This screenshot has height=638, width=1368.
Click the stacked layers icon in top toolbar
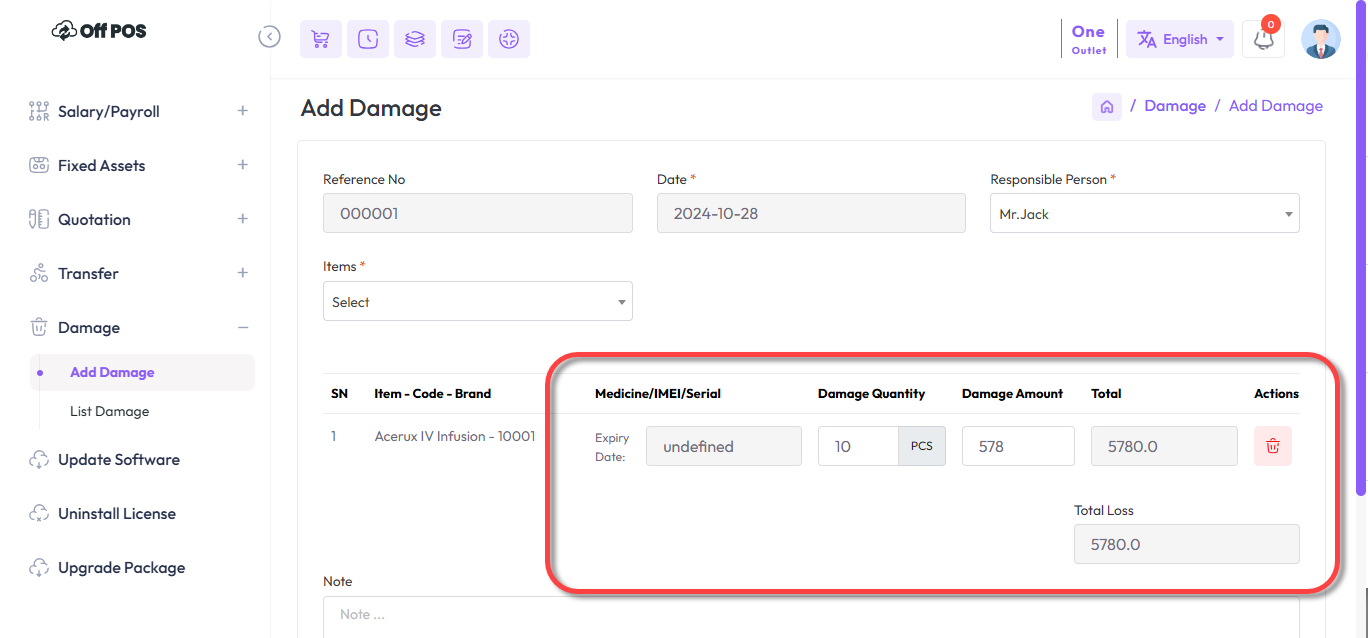coord(414,39)
